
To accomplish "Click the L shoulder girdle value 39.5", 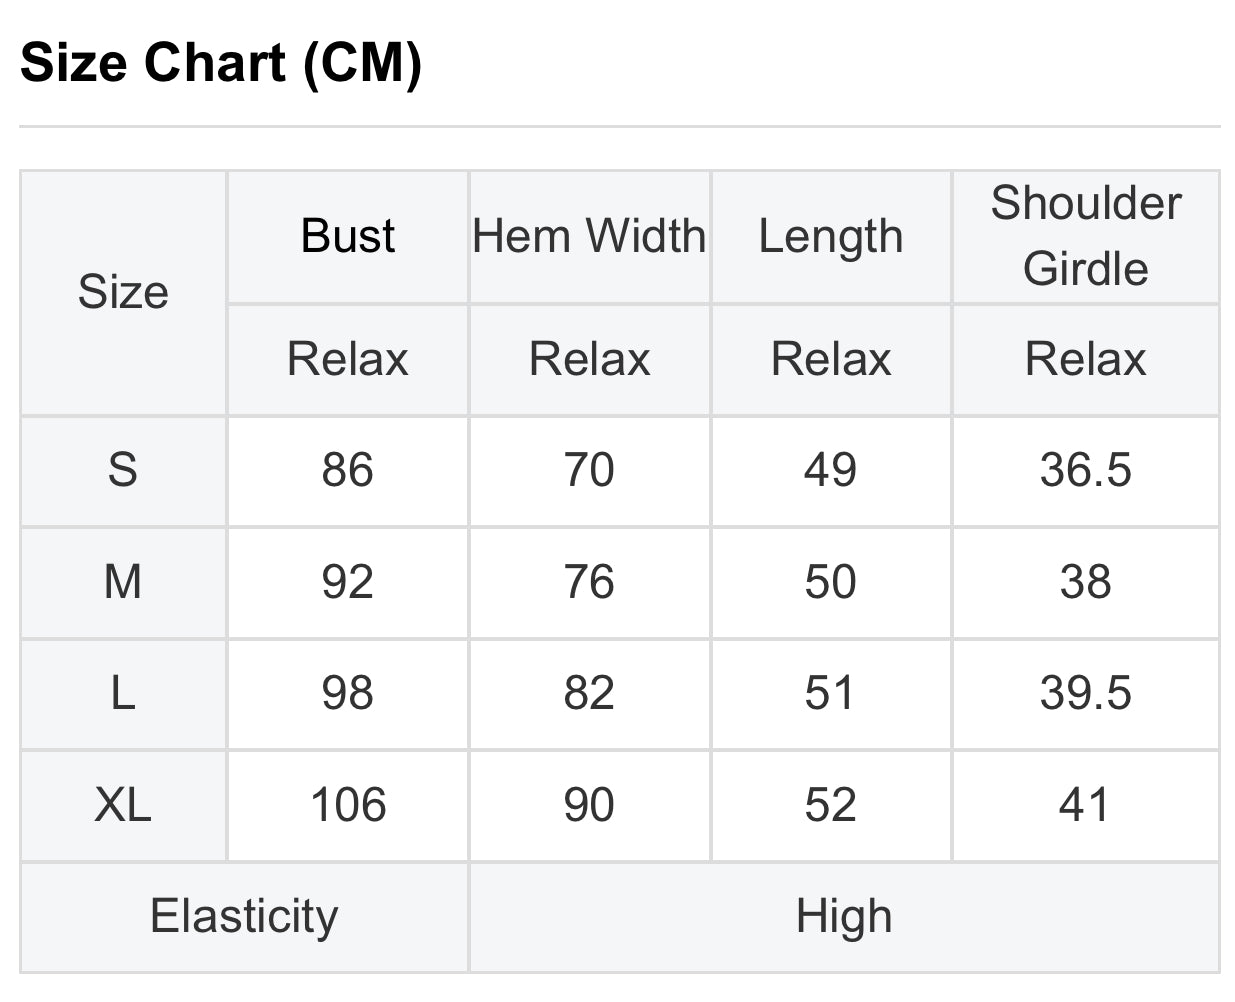I will pos(1085,693).
